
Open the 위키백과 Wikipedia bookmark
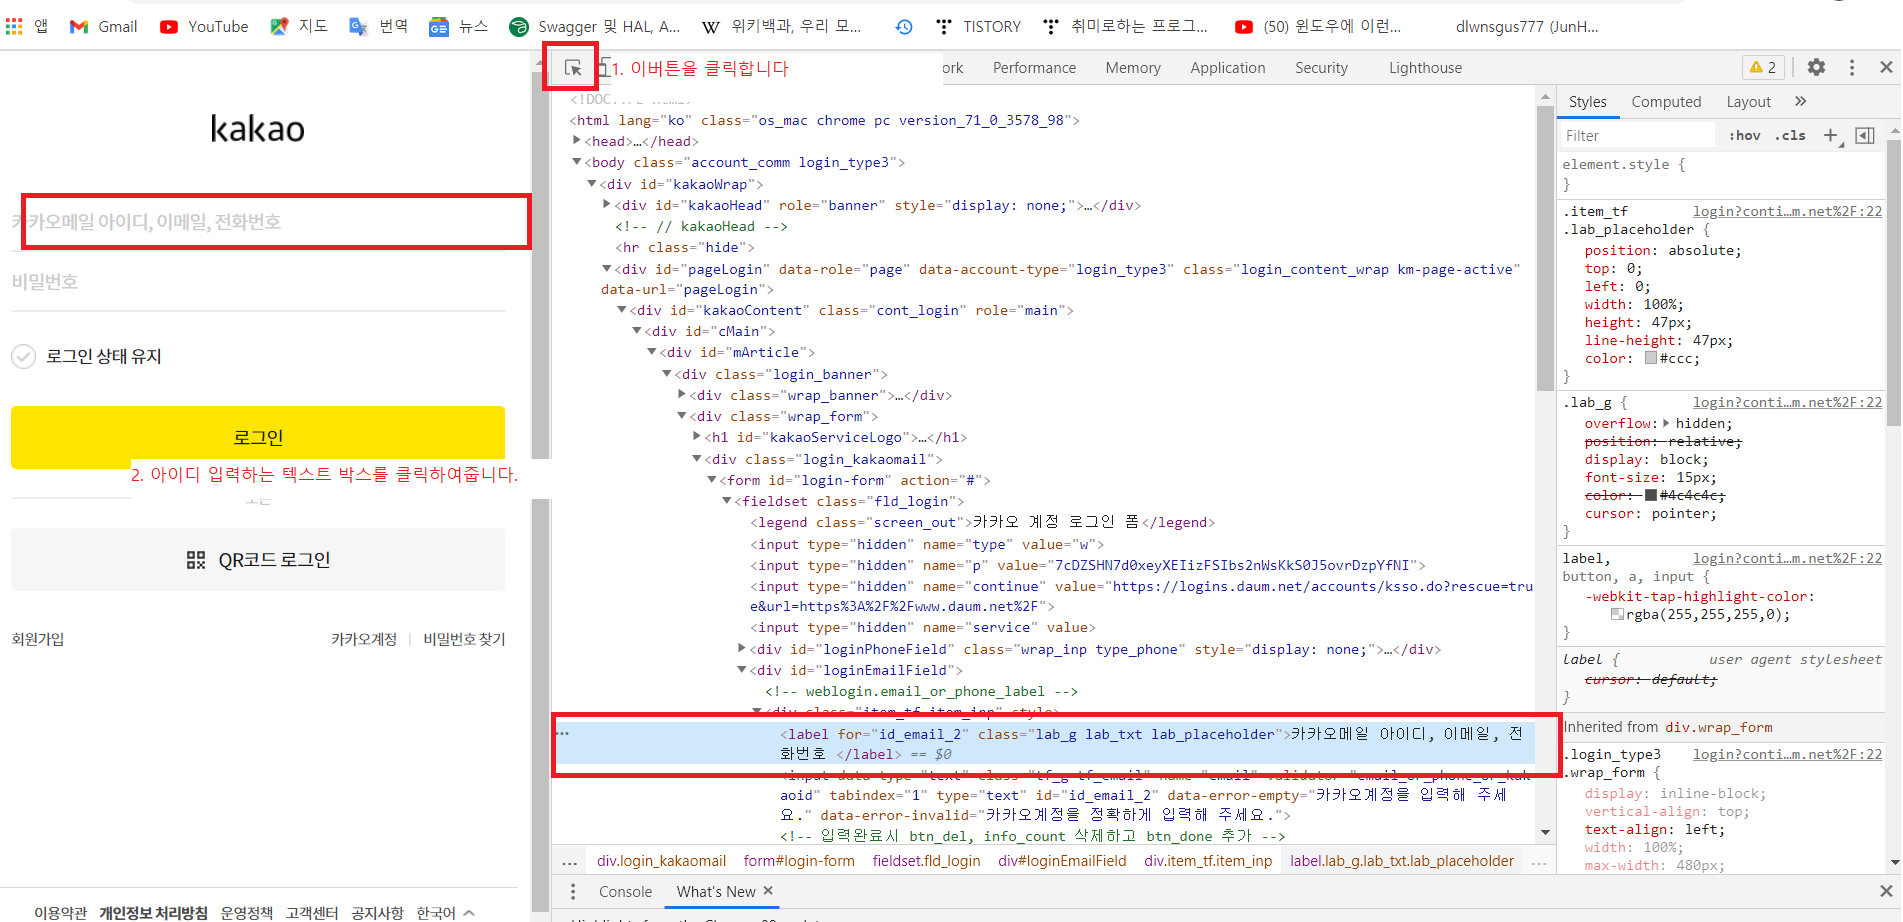tap(781, 27)
